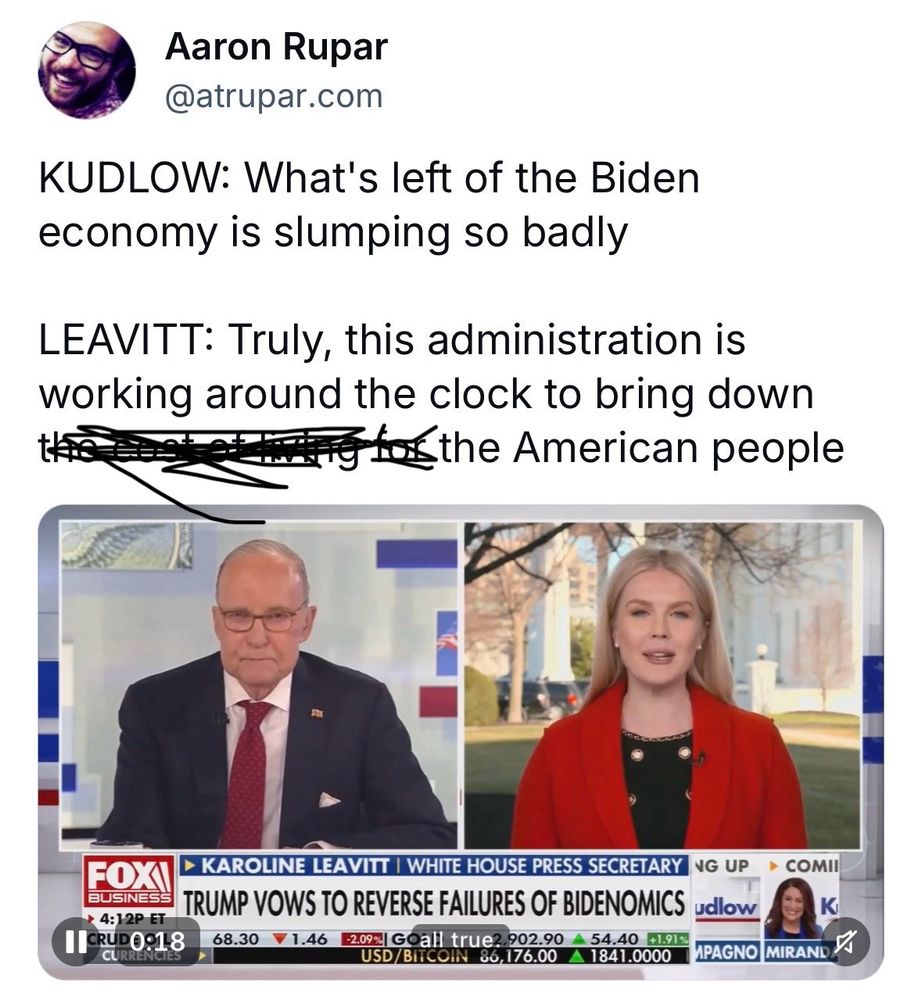Click the gold price green up arrow
The image size is (922, 1000).
(x=579, y=939)
